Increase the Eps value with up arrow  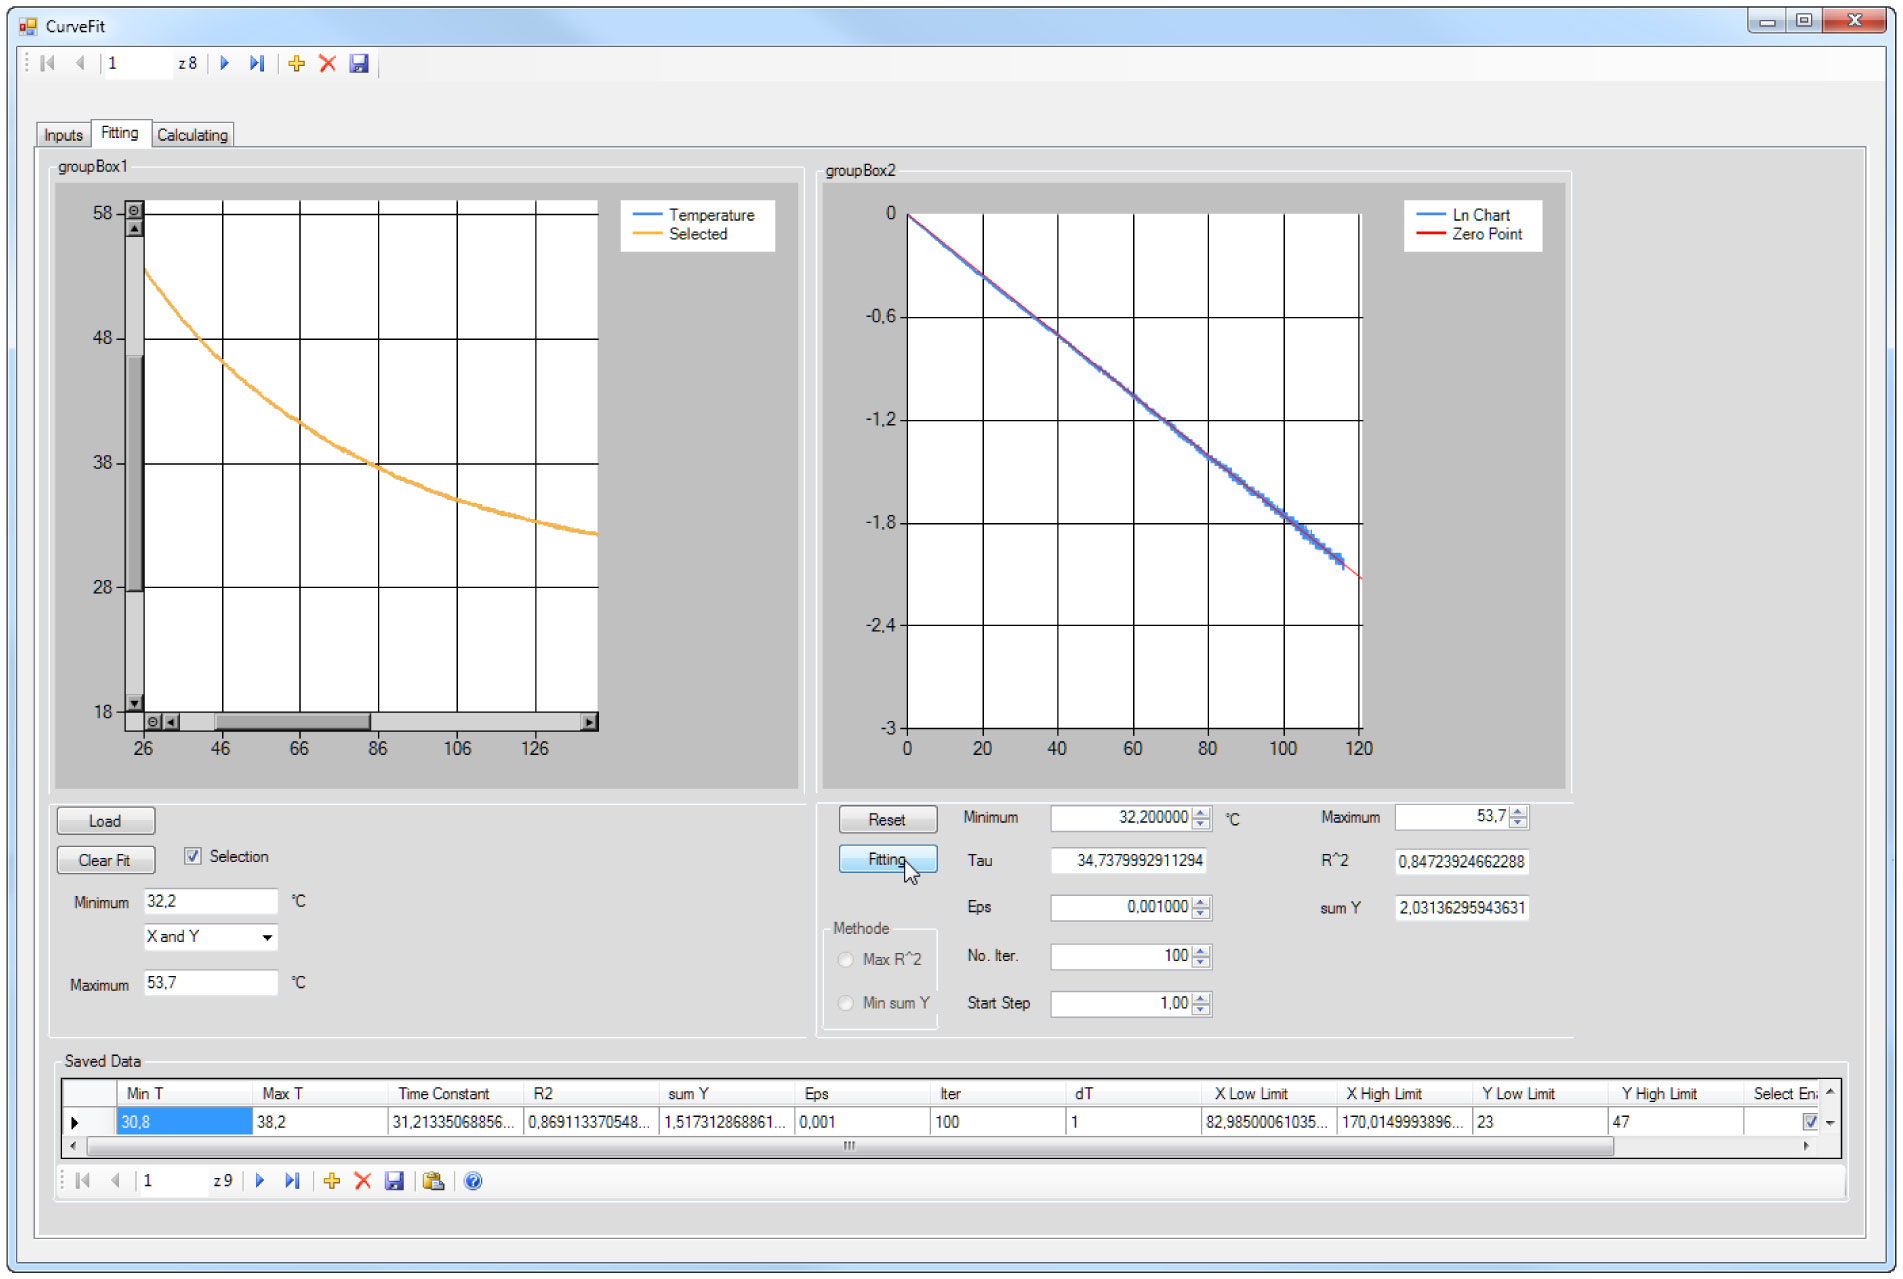pos(1201,902)
